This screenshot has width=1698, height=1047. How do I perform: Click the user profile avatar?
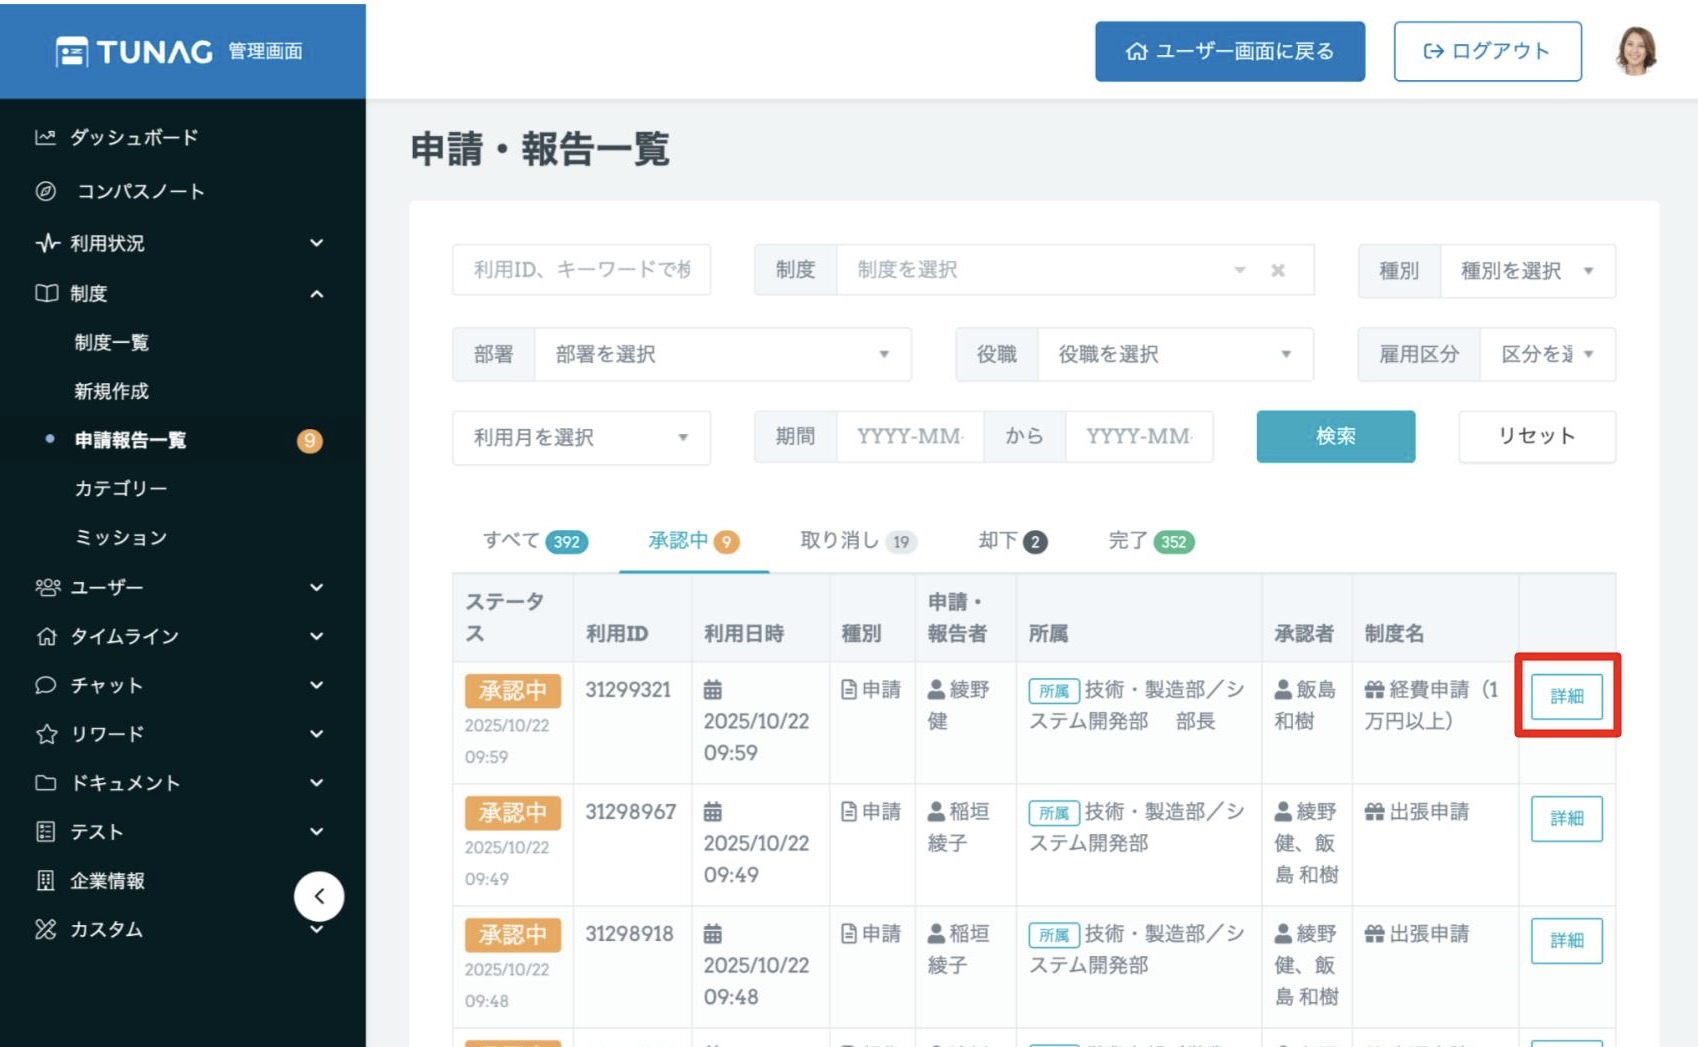tap(1636, 51)
